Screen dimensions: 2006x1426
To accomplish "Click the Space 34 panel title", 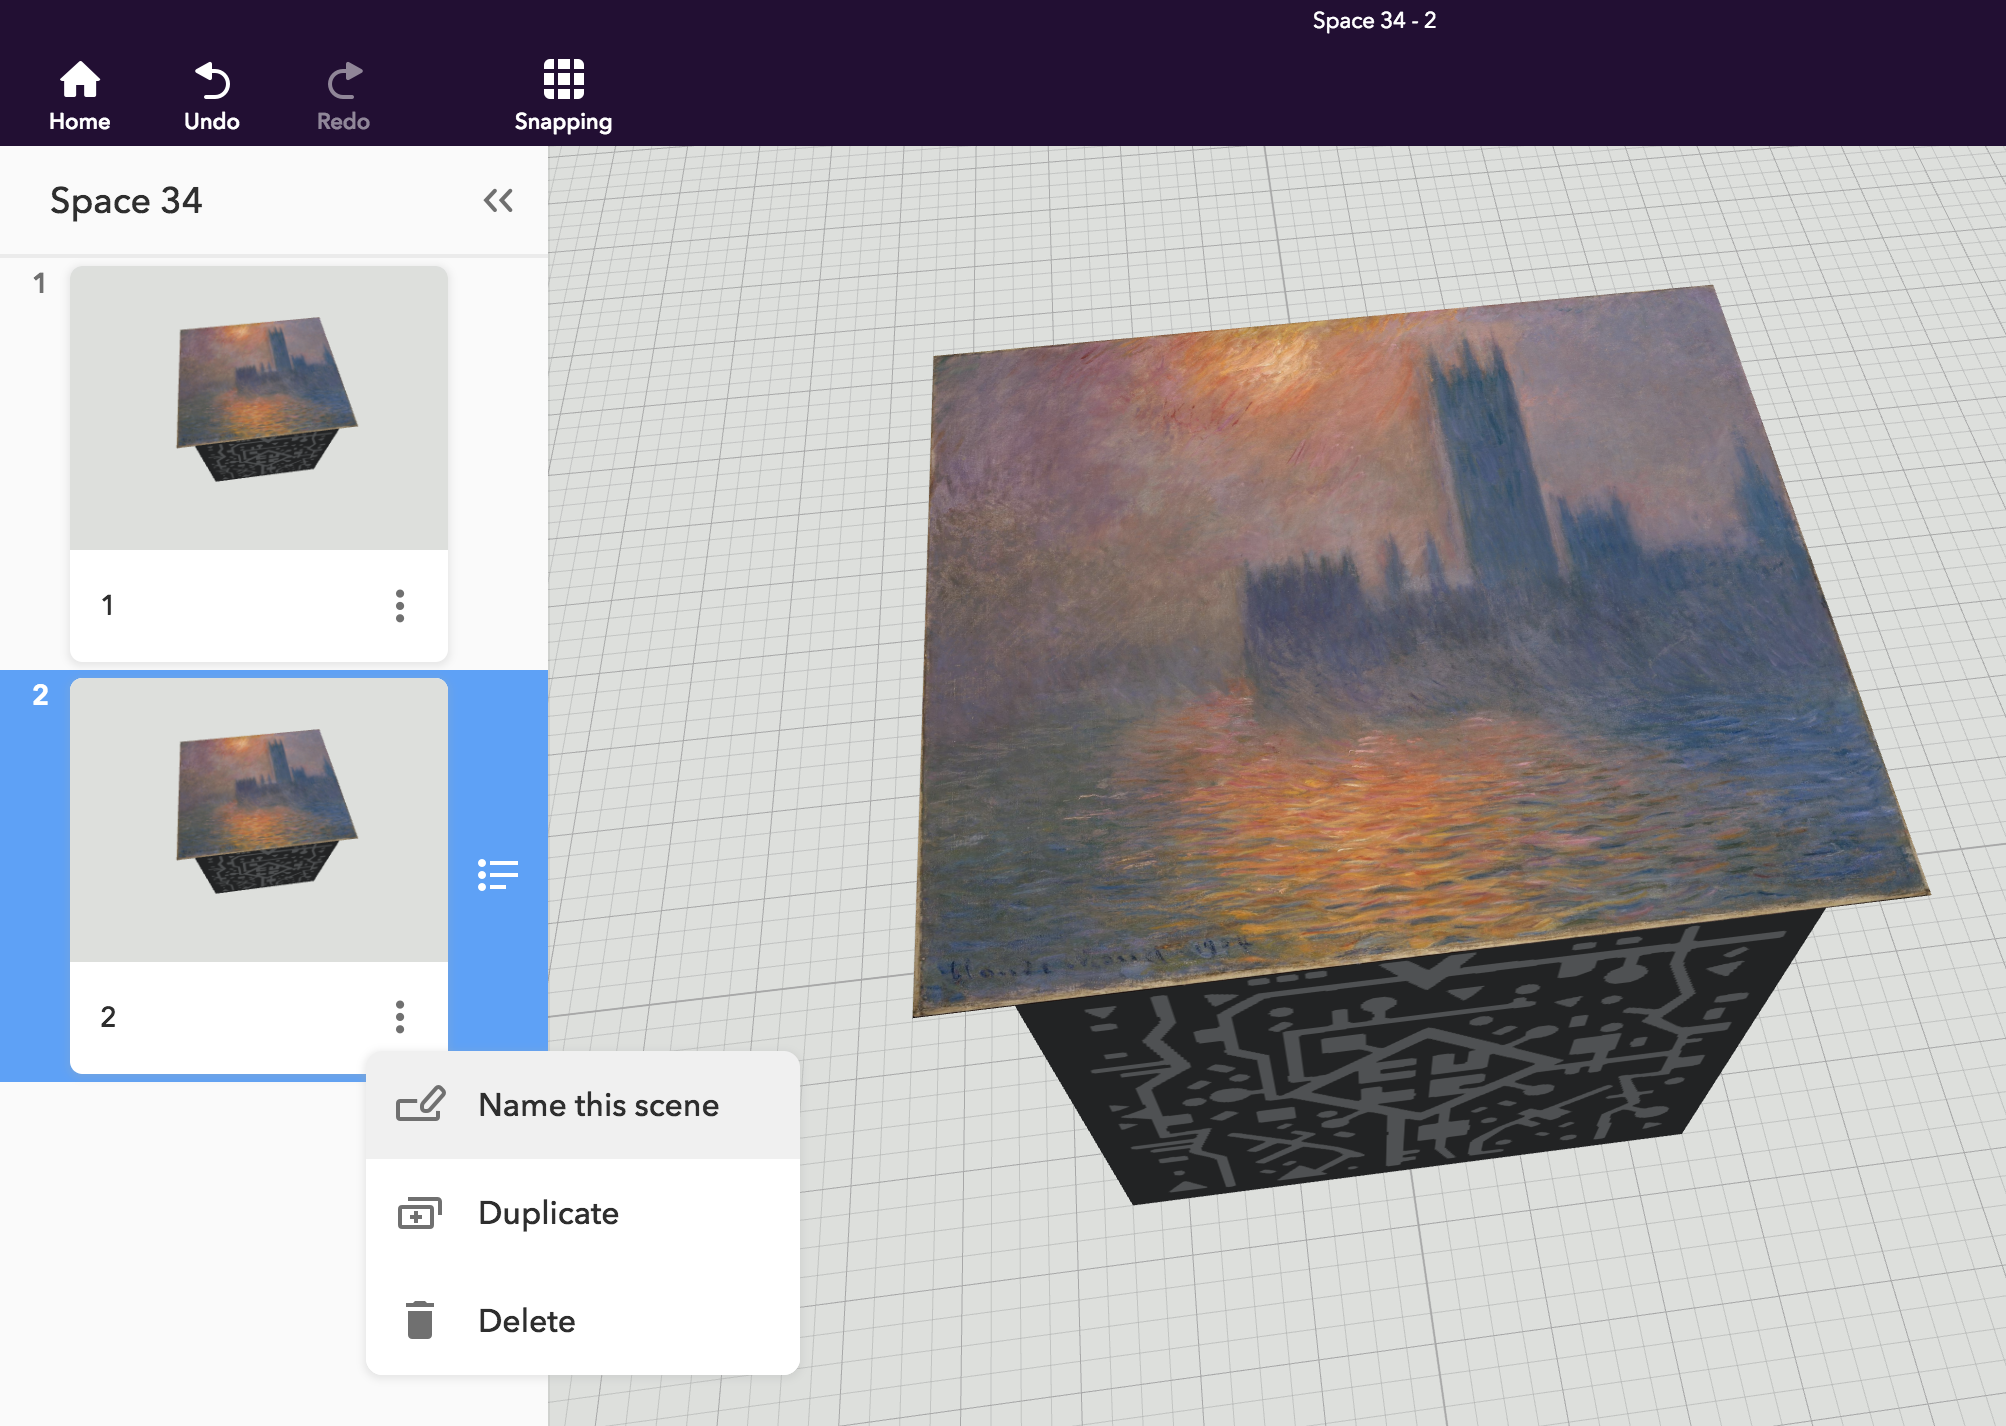I will [x=126, y=201].
